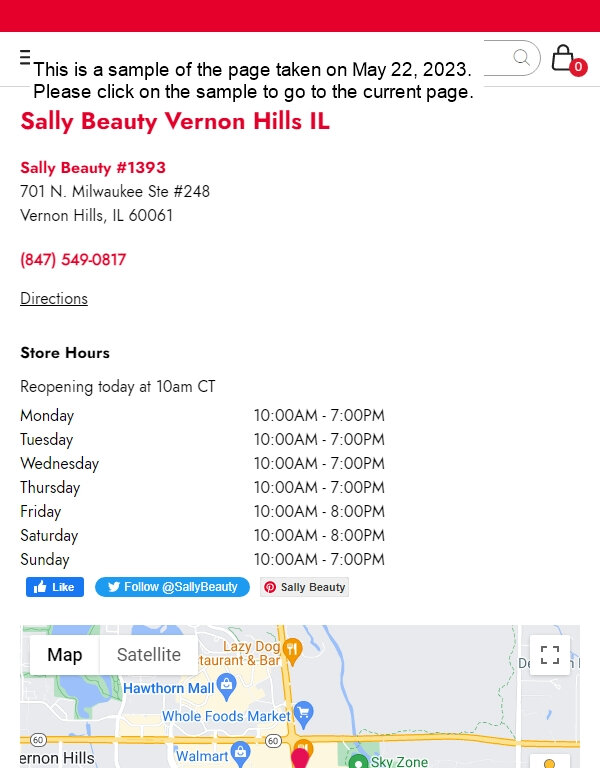Like the page on Facebook
This screenshot has width=600, height=768.
(55, 587)
